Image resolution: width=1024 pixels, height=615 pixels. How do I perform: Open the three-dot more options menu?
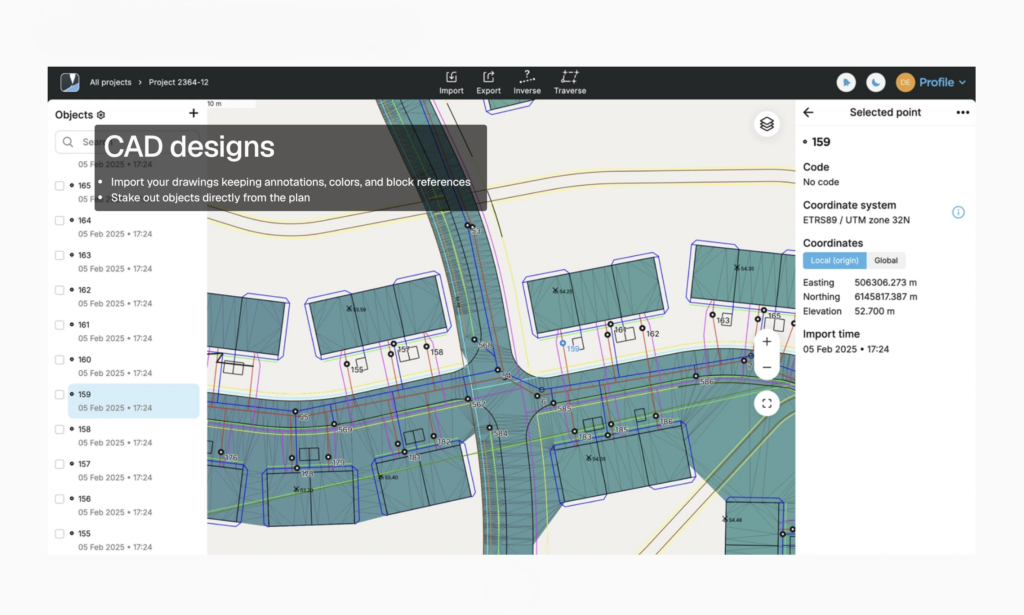[962, 113]
